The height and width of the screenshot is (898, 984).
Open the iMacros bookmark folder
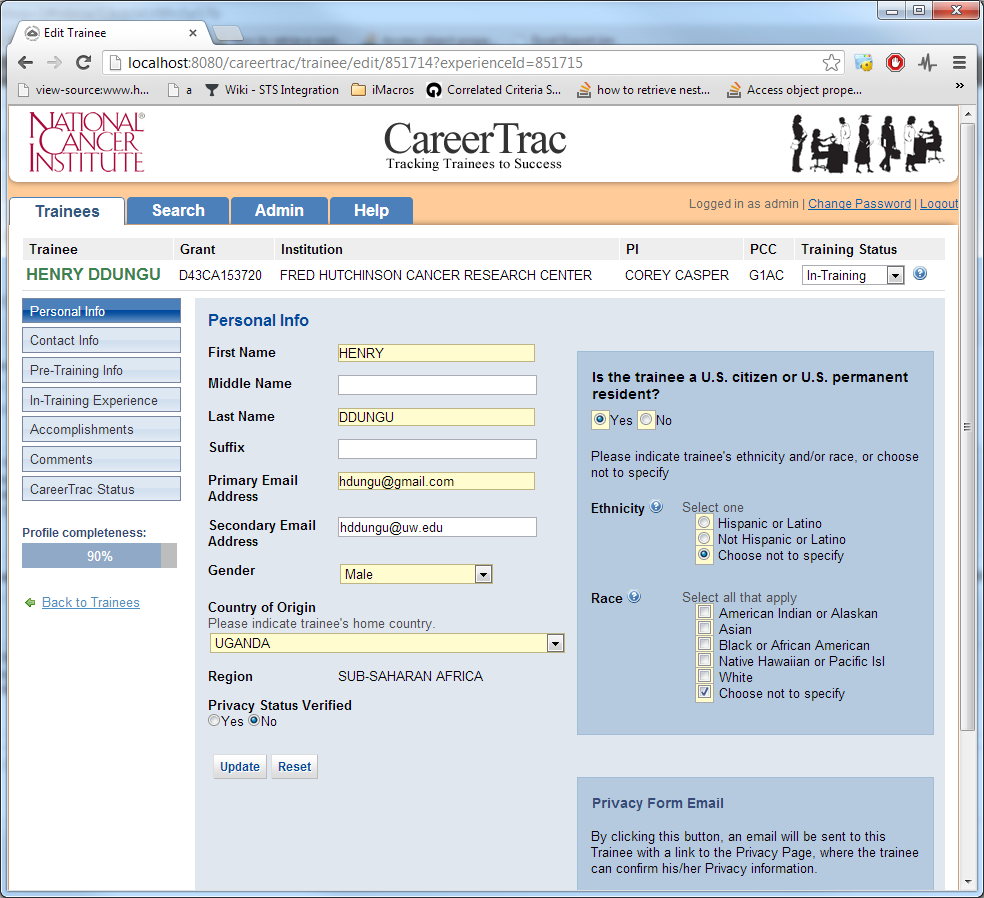pos(382,90)
